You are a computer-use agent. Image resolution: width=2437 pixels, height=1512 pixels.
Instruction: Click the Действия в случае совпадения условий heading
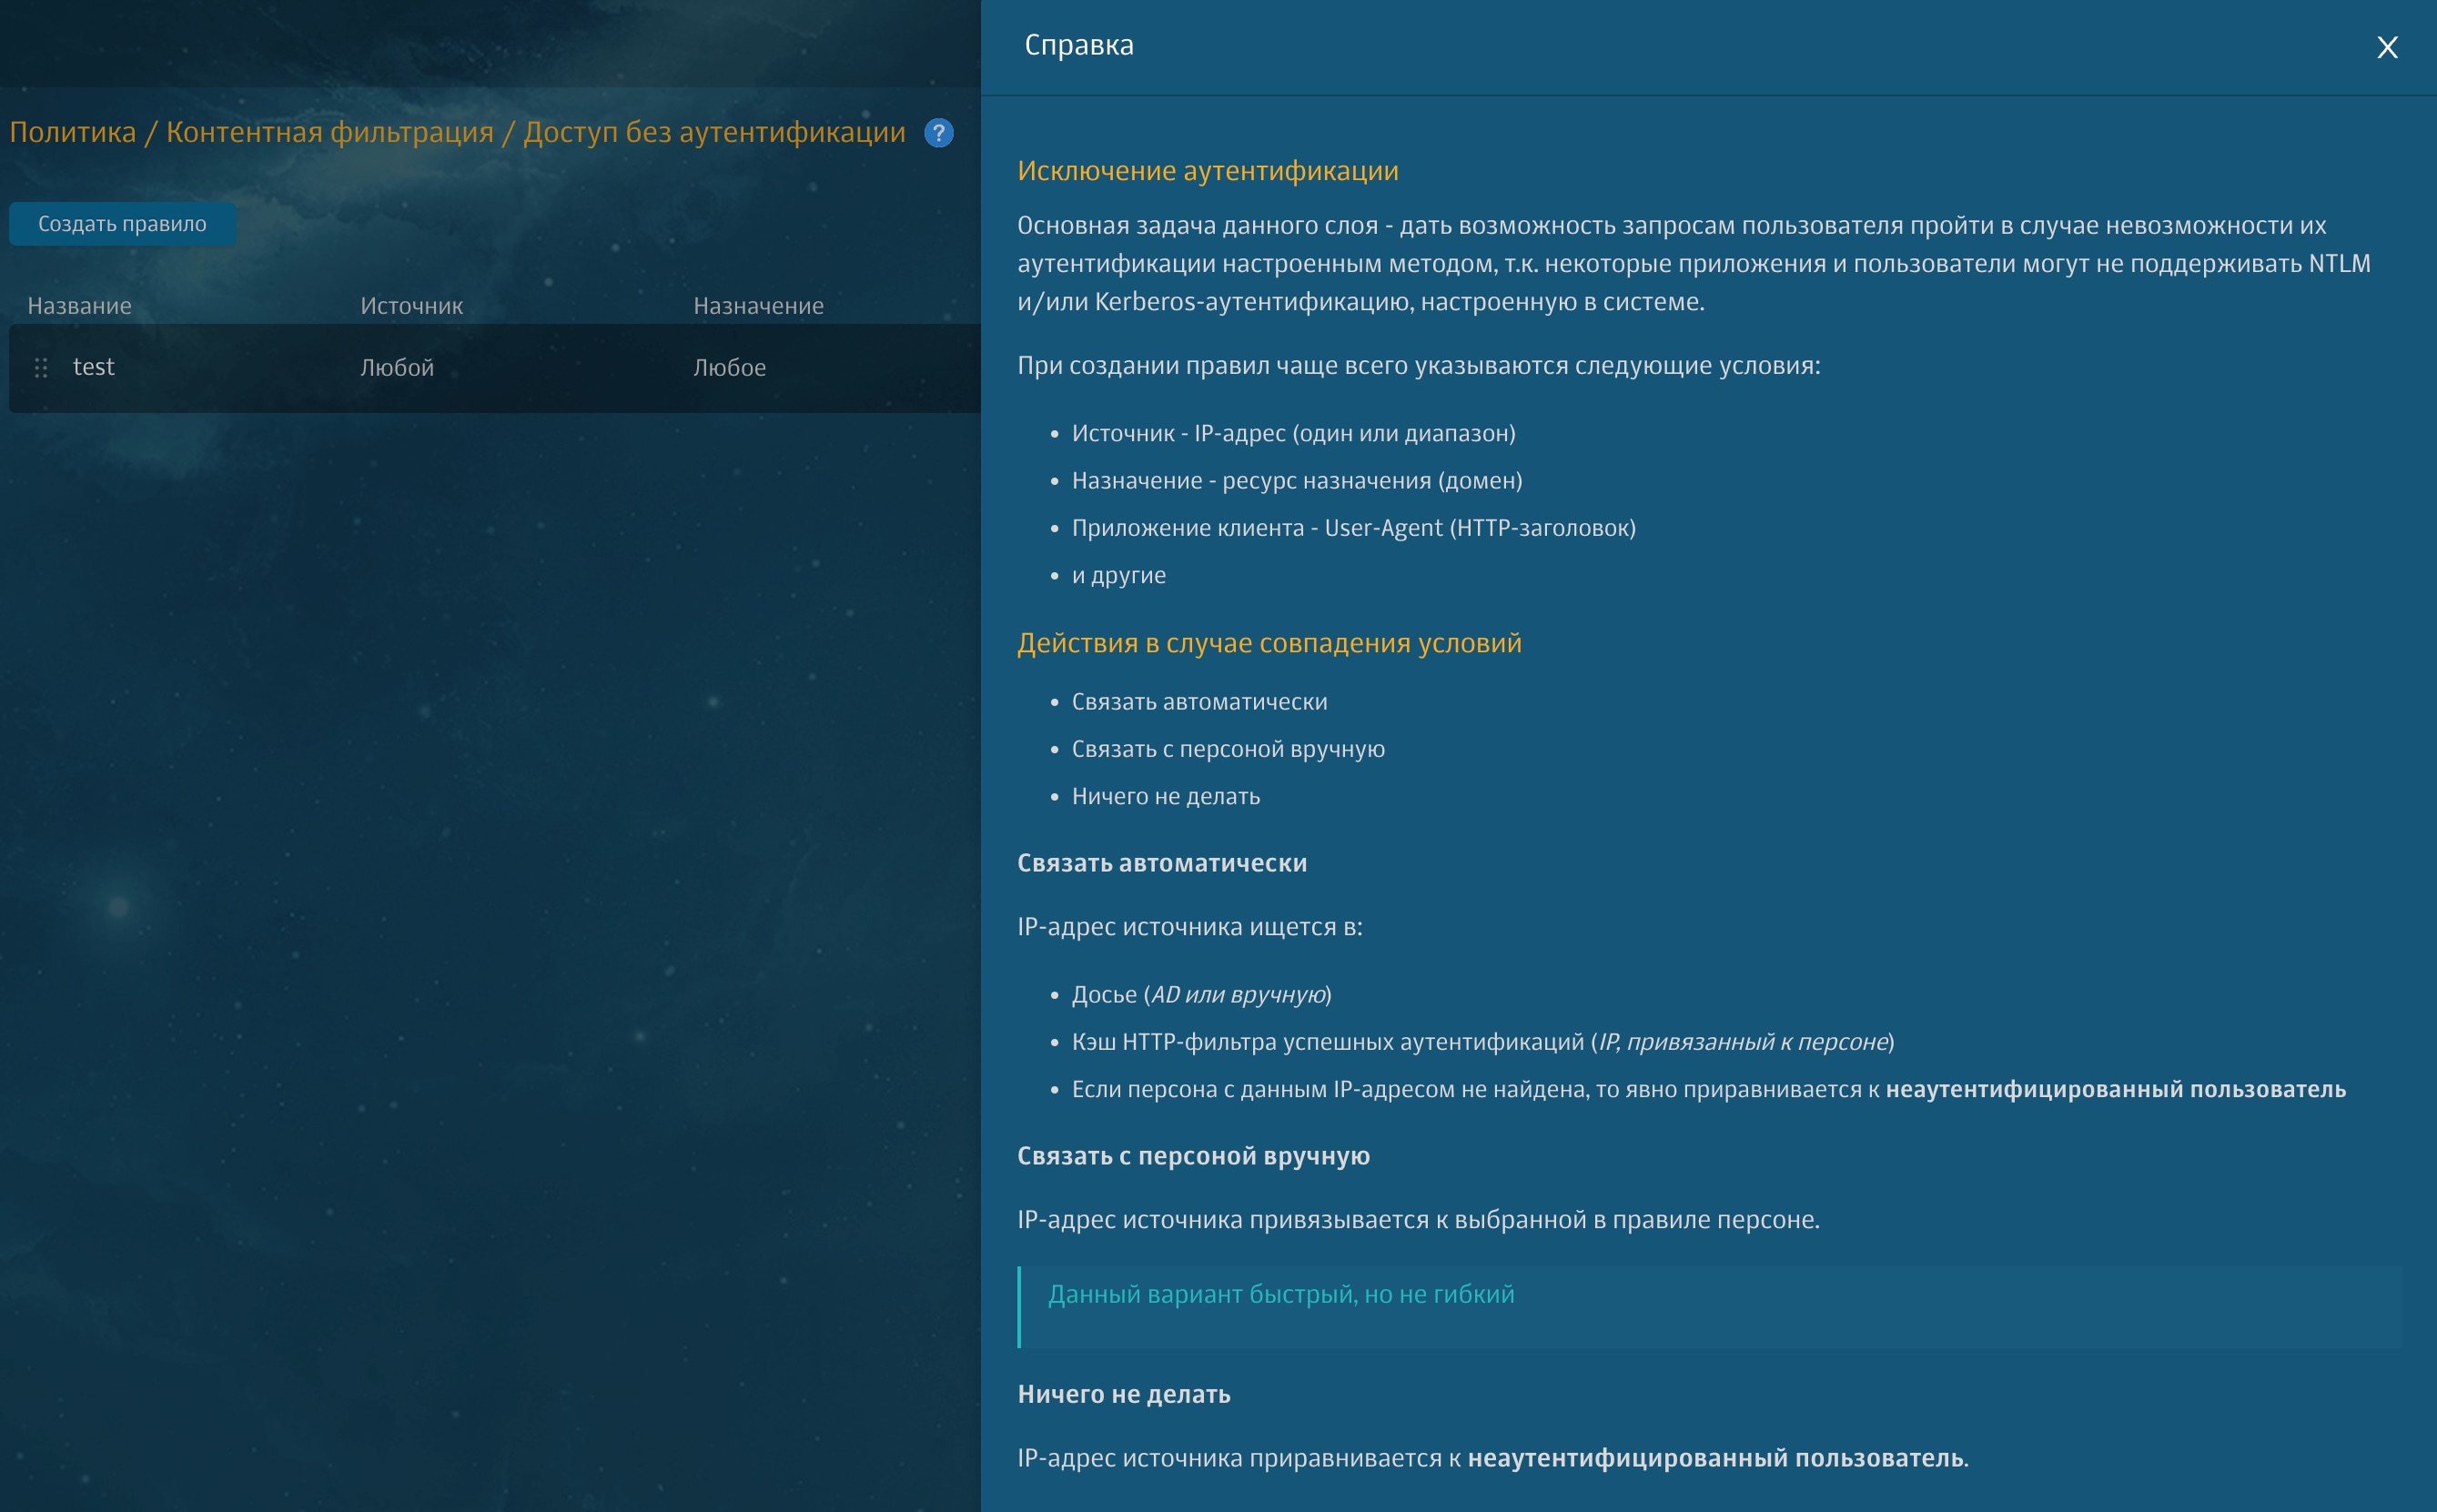point(1268,643)
